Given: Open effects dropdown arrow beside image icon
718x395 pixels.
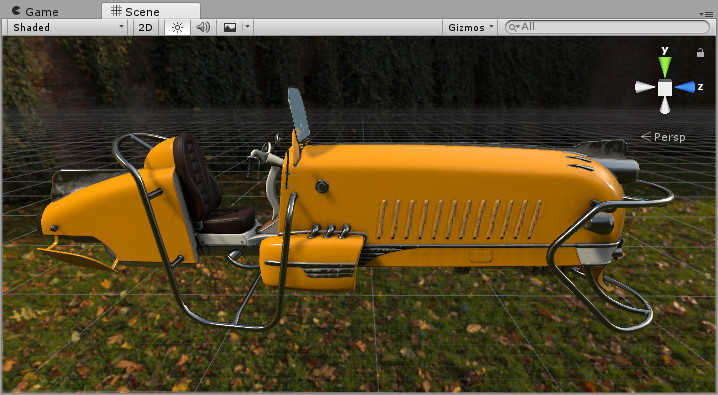Looking at the screenshot, I should pos(247,27).
